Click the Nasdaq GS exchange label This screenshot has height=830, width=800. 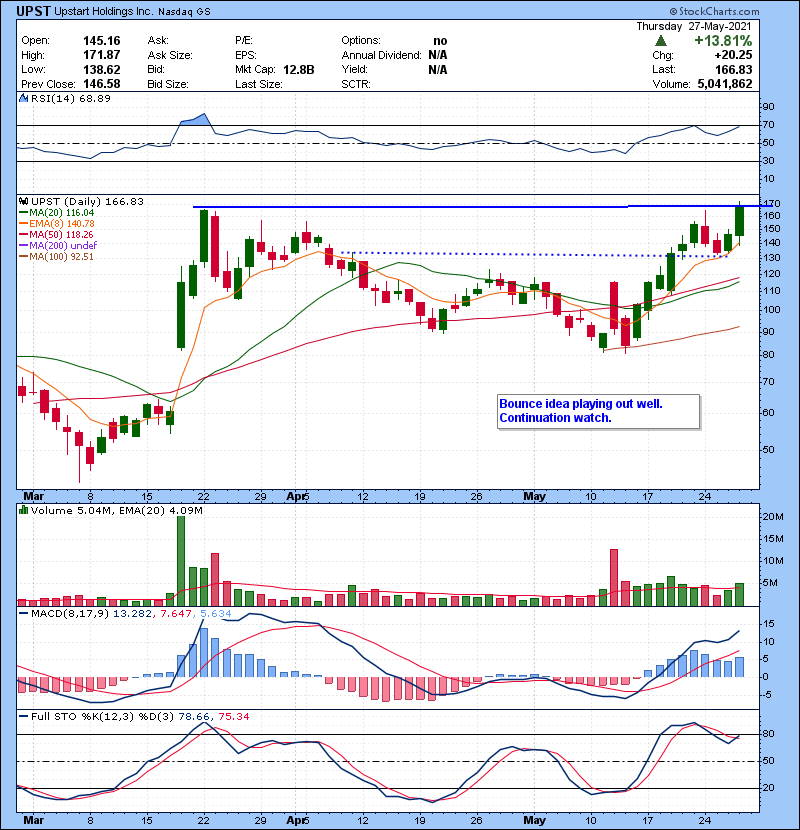184,12
